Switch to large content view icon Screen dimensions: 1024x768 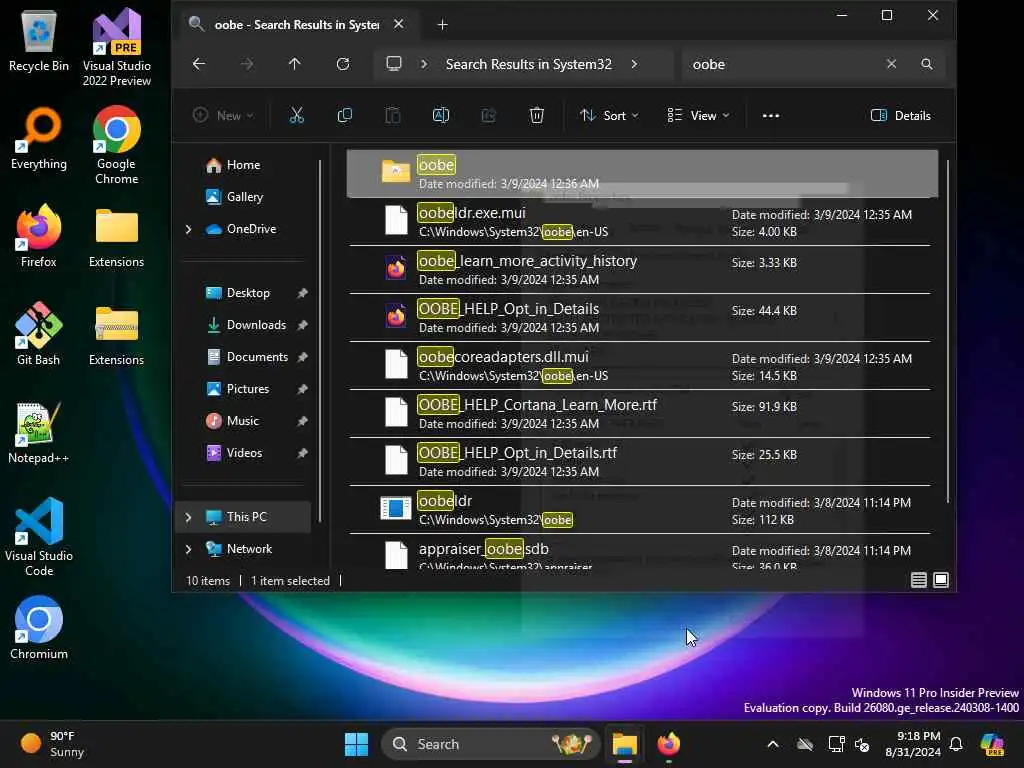point(941,580)
